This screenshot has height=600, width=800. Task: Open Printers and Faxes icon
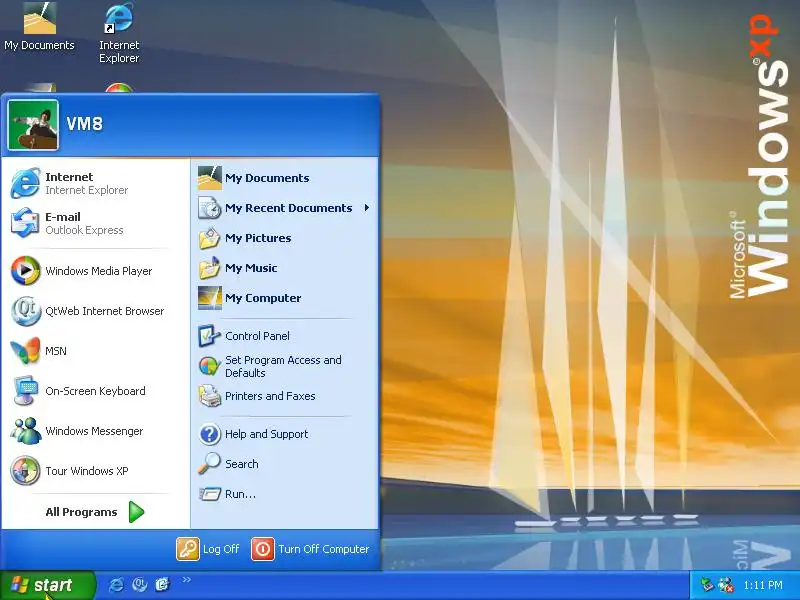(210, 396)
